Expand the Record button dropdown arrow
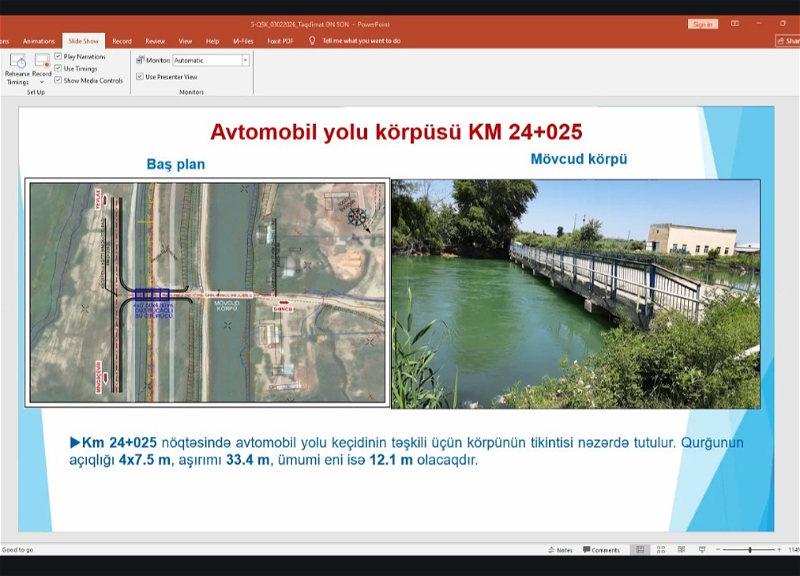Screen dimensions: 800x576 pyautogui.click(x=42, y=82)
